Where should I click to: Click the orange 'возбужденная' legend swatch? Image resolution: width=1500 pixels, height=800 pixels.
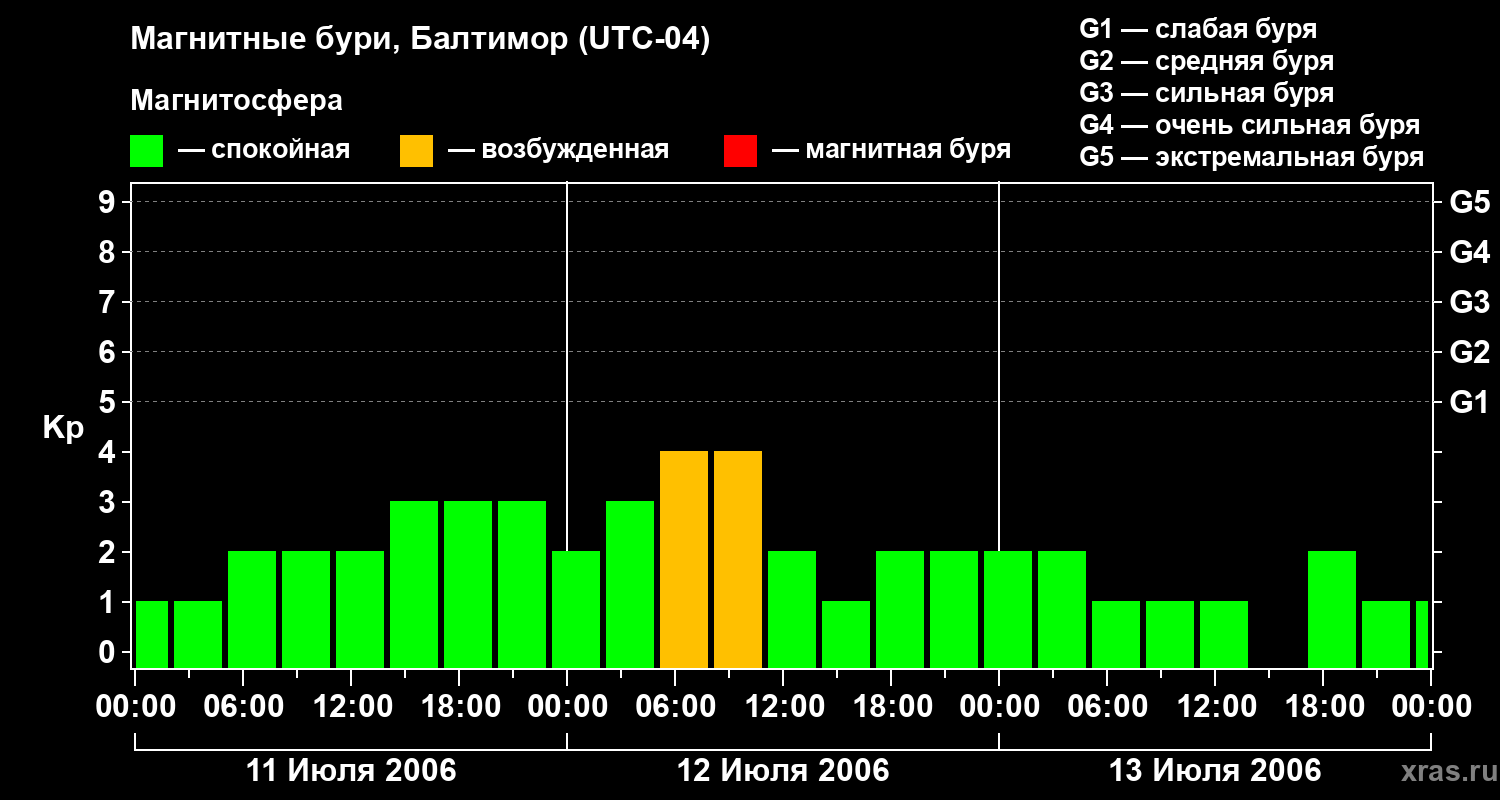(x=417, y=151)
